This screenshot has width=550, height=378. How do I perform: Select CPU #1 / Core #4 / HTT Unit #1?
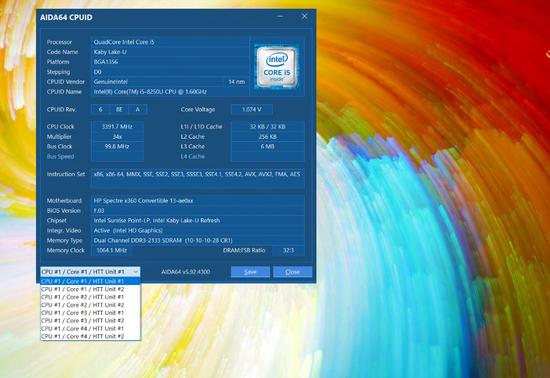(90, 329)
